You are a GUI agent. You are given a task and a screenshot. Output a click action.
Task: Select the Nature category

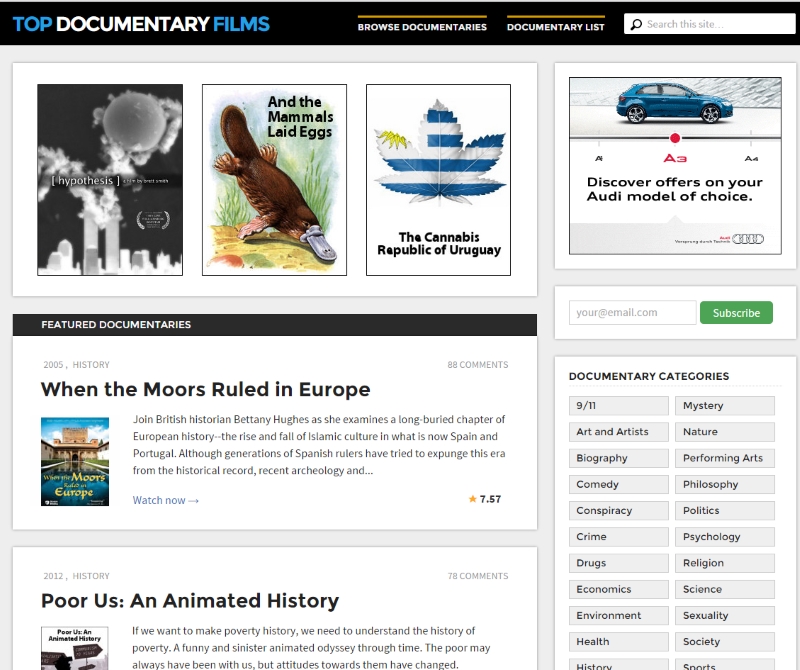coord(724,432)
